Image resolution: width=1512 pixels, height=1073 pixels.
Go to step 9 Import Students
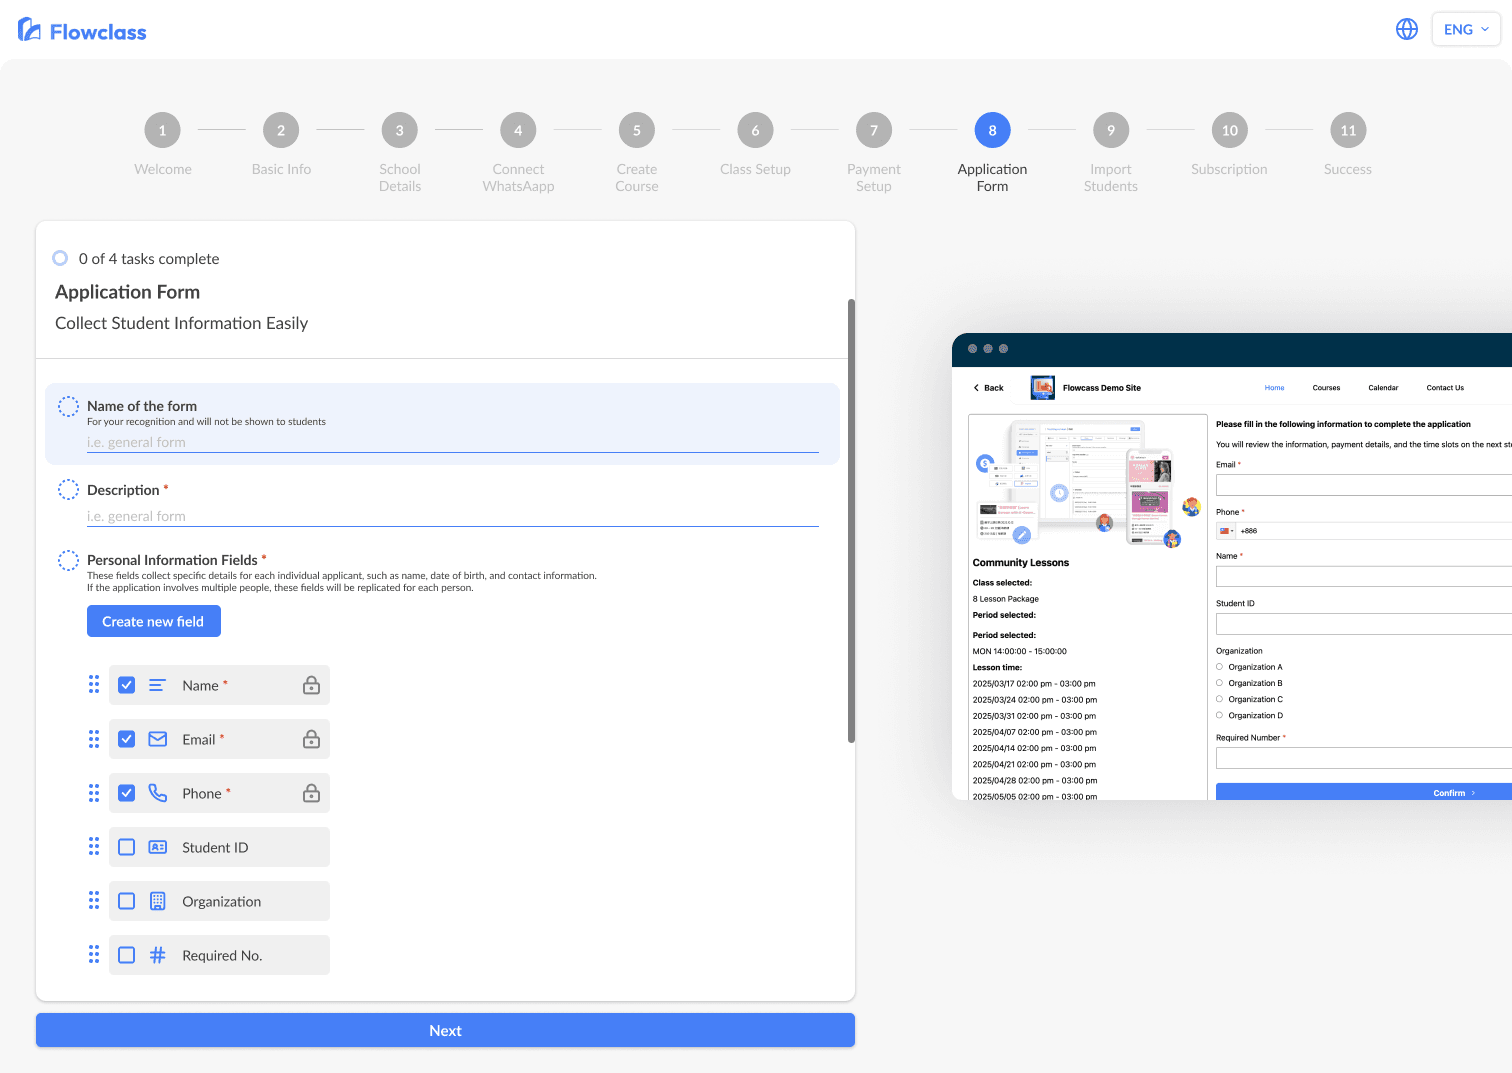(x=1111, y=130)
